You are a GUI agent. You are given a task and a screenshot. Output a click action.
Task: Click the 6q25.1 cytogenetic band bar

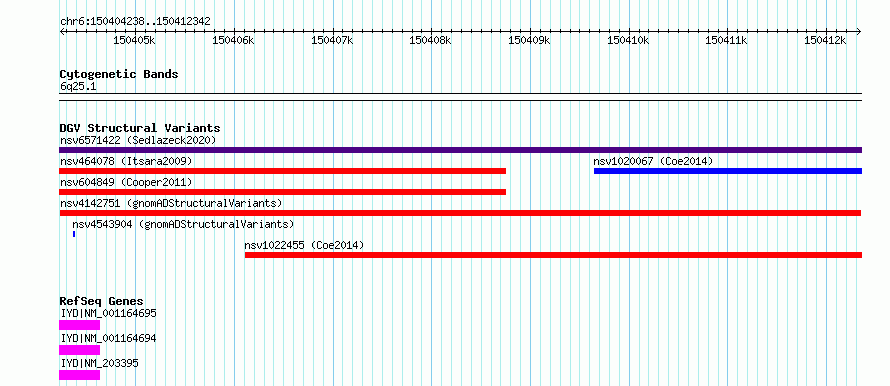tap(460, 97)
